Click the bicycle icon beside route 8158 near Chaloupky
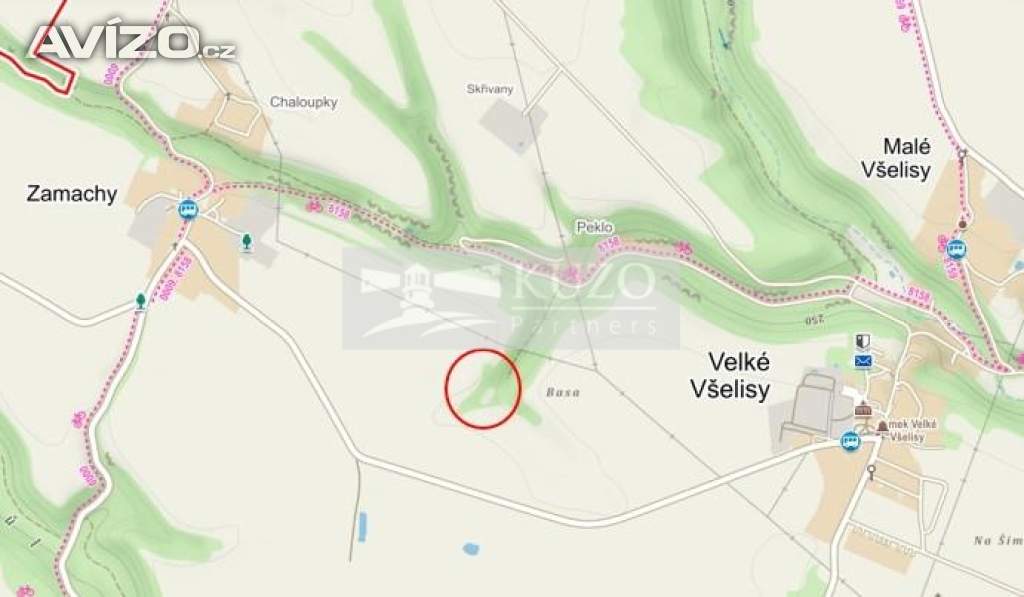1024x597 pixels. click(313, 206)
